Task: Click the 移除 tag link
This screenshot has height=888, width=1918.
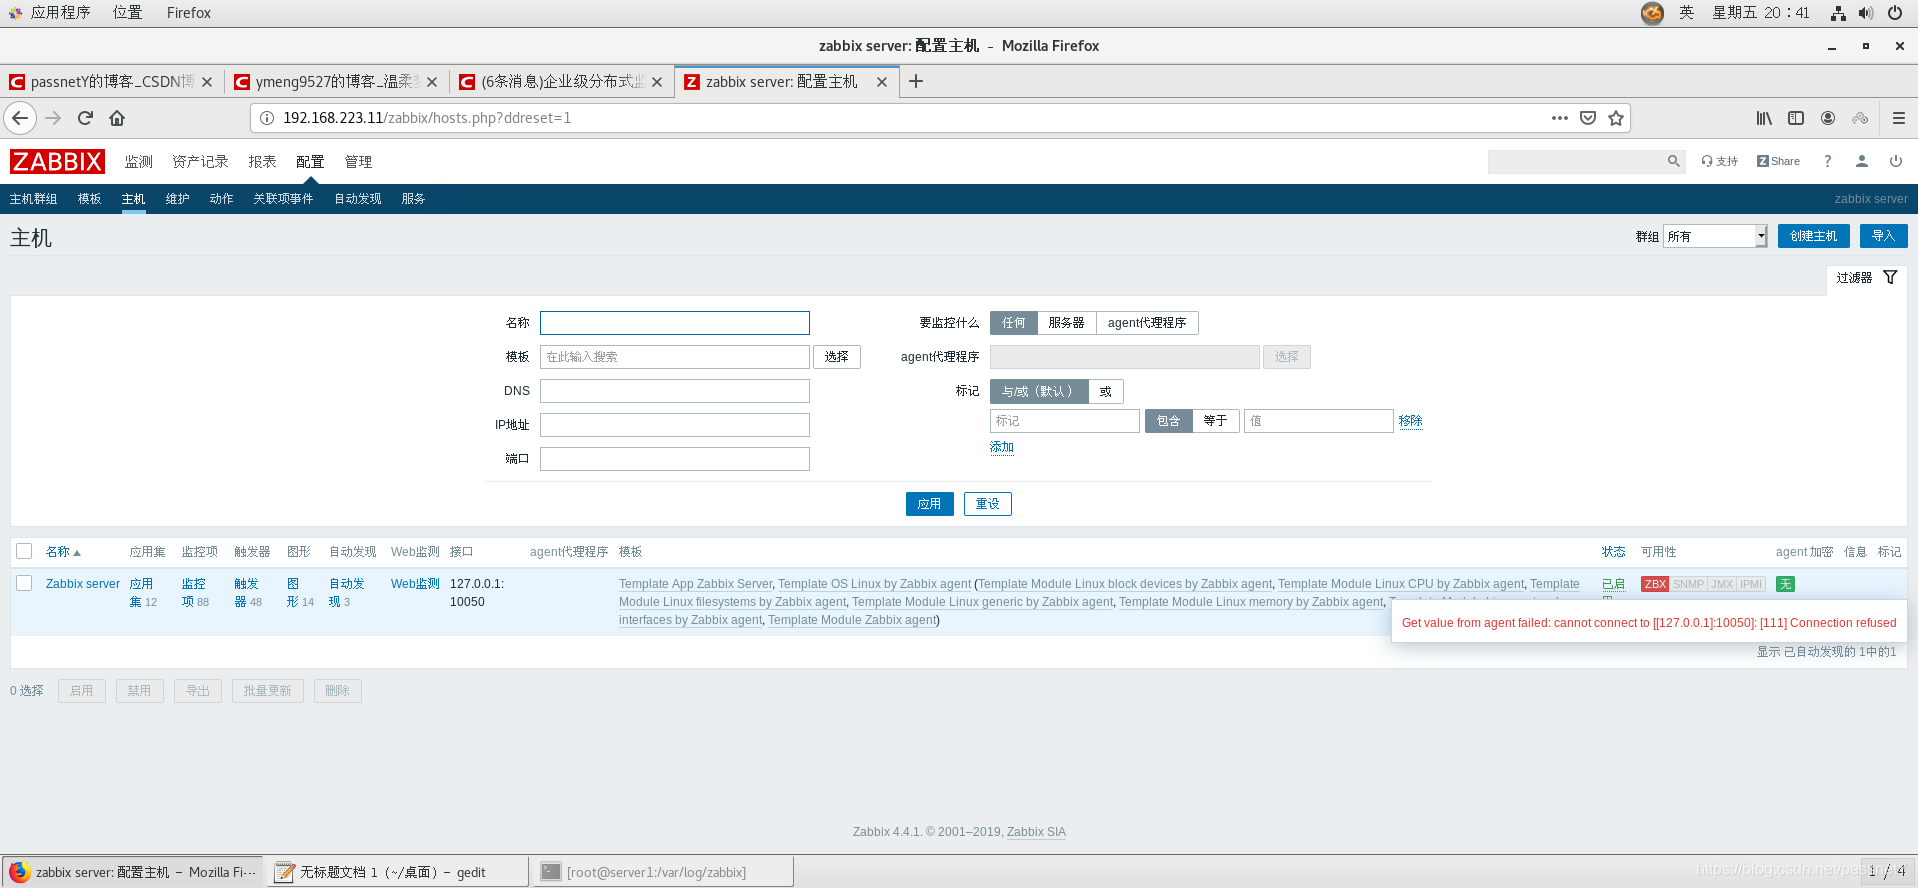Action: click(x=1410, y=421)
